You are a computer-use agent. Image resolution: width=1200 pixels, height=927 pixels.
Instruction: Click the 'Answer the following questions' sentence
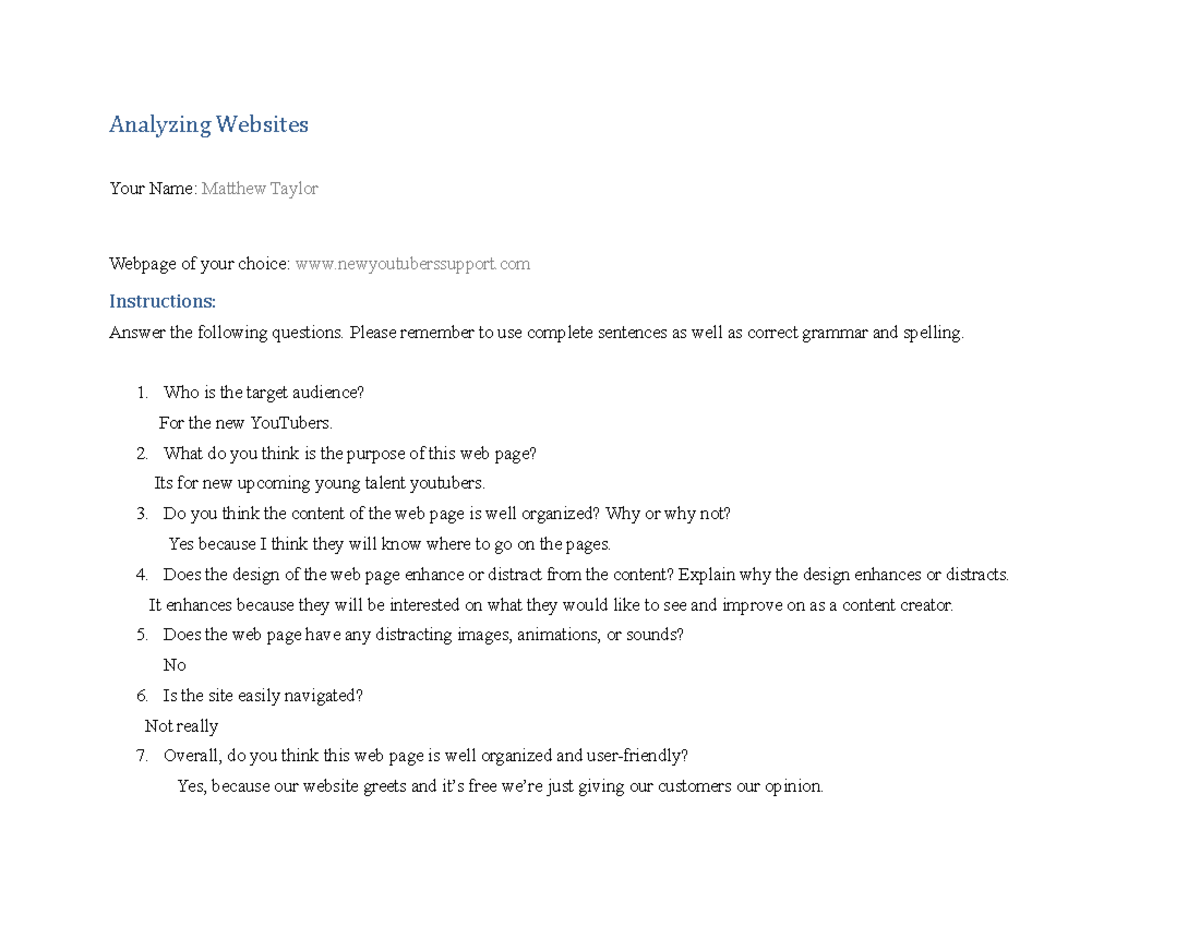(x=536, y=333)
